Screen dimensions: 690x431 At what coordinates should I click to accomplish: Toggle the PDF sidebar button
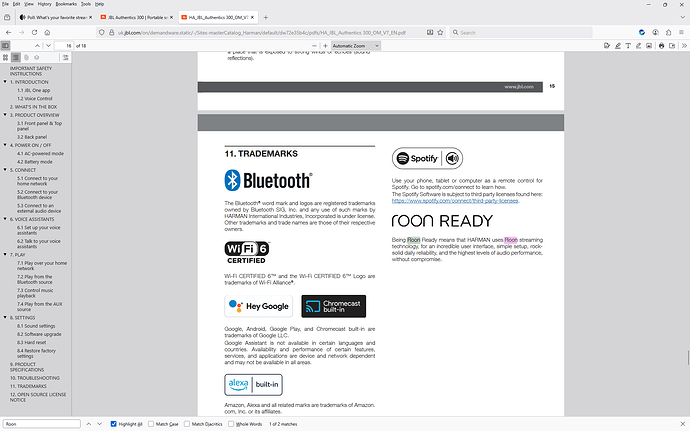point(5,45)
